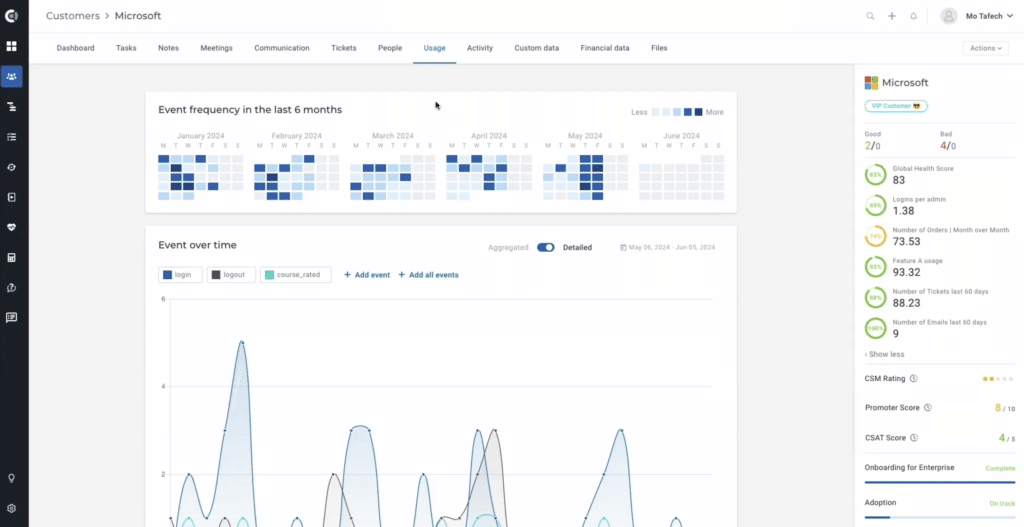
Task: Click the Microsoft logo in side panel
Action: (871, 83)
